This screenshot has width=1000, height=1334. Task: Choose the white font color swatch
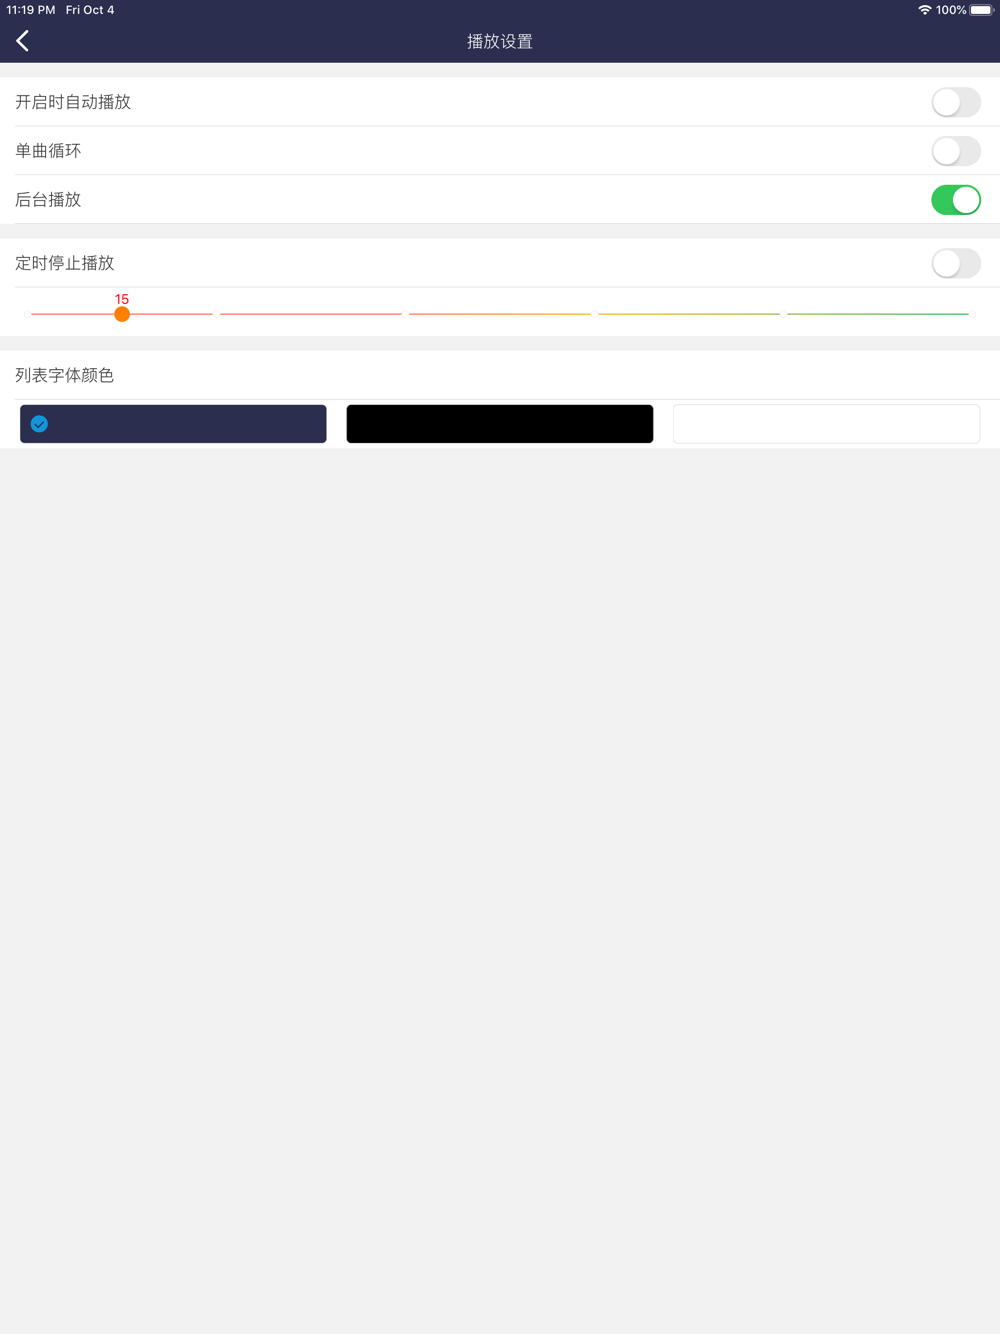826,424
